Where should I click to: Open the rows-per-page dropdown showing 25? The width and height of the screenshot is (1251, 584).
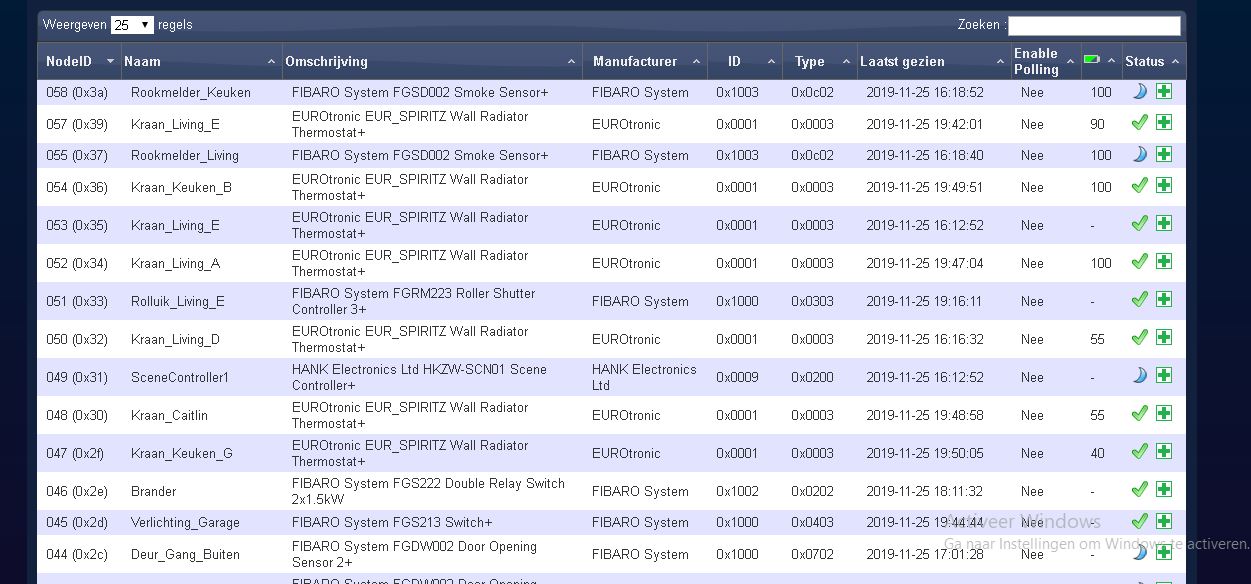(x=132, y=25)
